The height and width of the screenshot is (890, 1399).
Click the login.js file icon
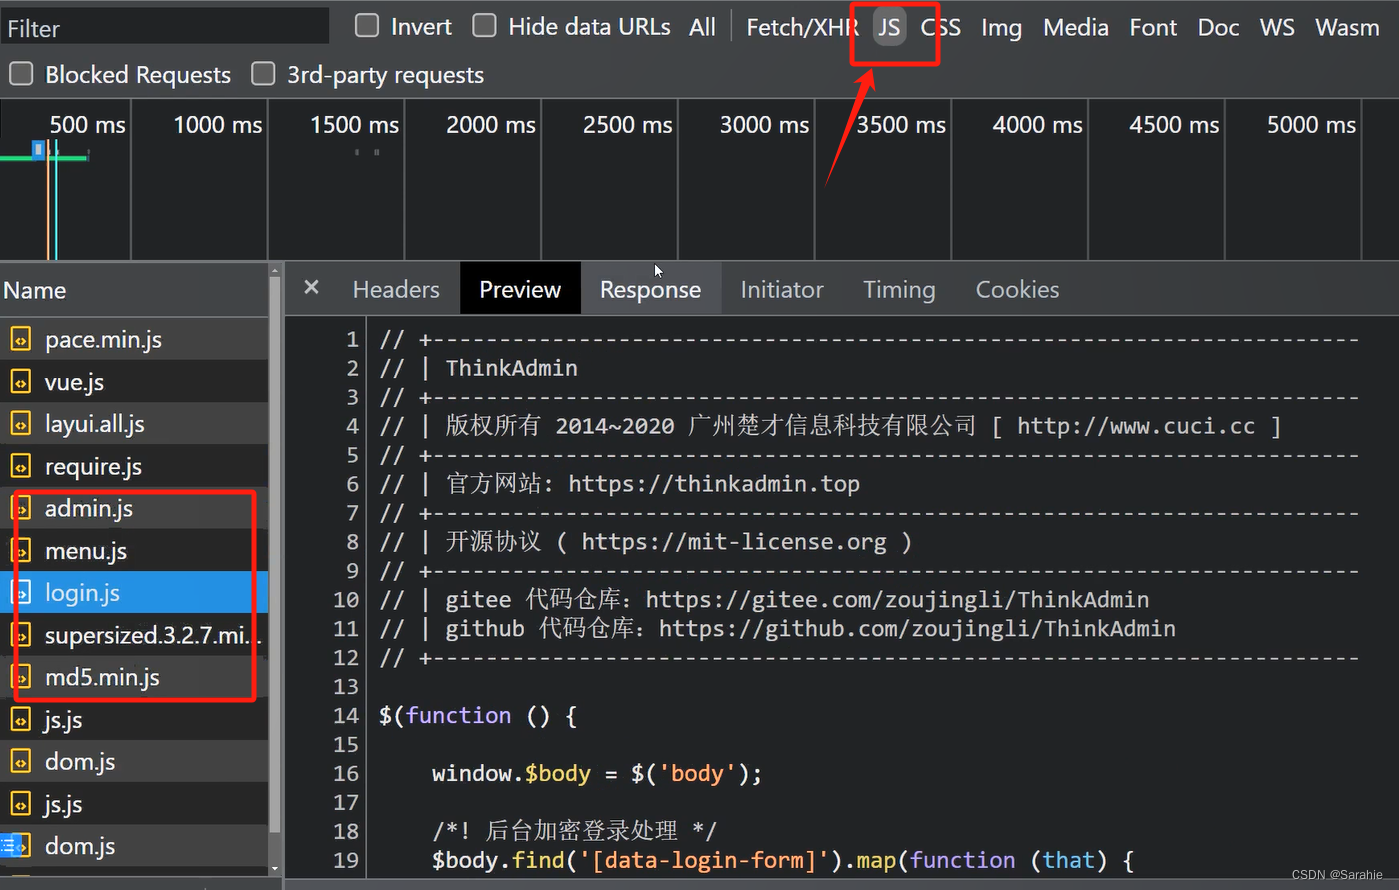[x=20, y=593]
